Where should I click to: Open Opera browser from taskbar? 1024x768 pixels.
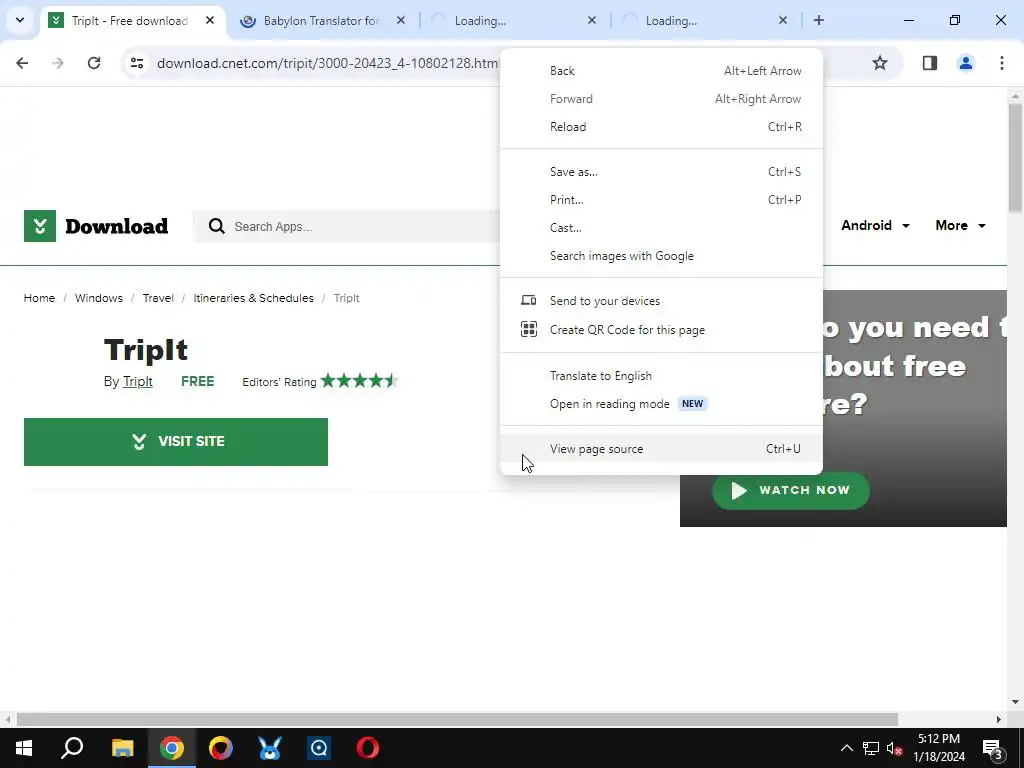(x=368, y=748)
